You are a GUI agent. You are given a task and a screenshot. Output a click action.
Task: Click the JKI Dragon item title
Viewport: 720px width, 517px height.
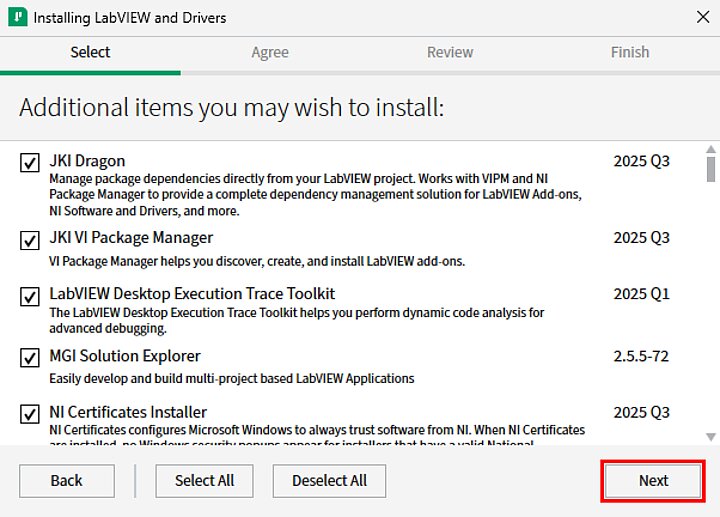[87, 161]
